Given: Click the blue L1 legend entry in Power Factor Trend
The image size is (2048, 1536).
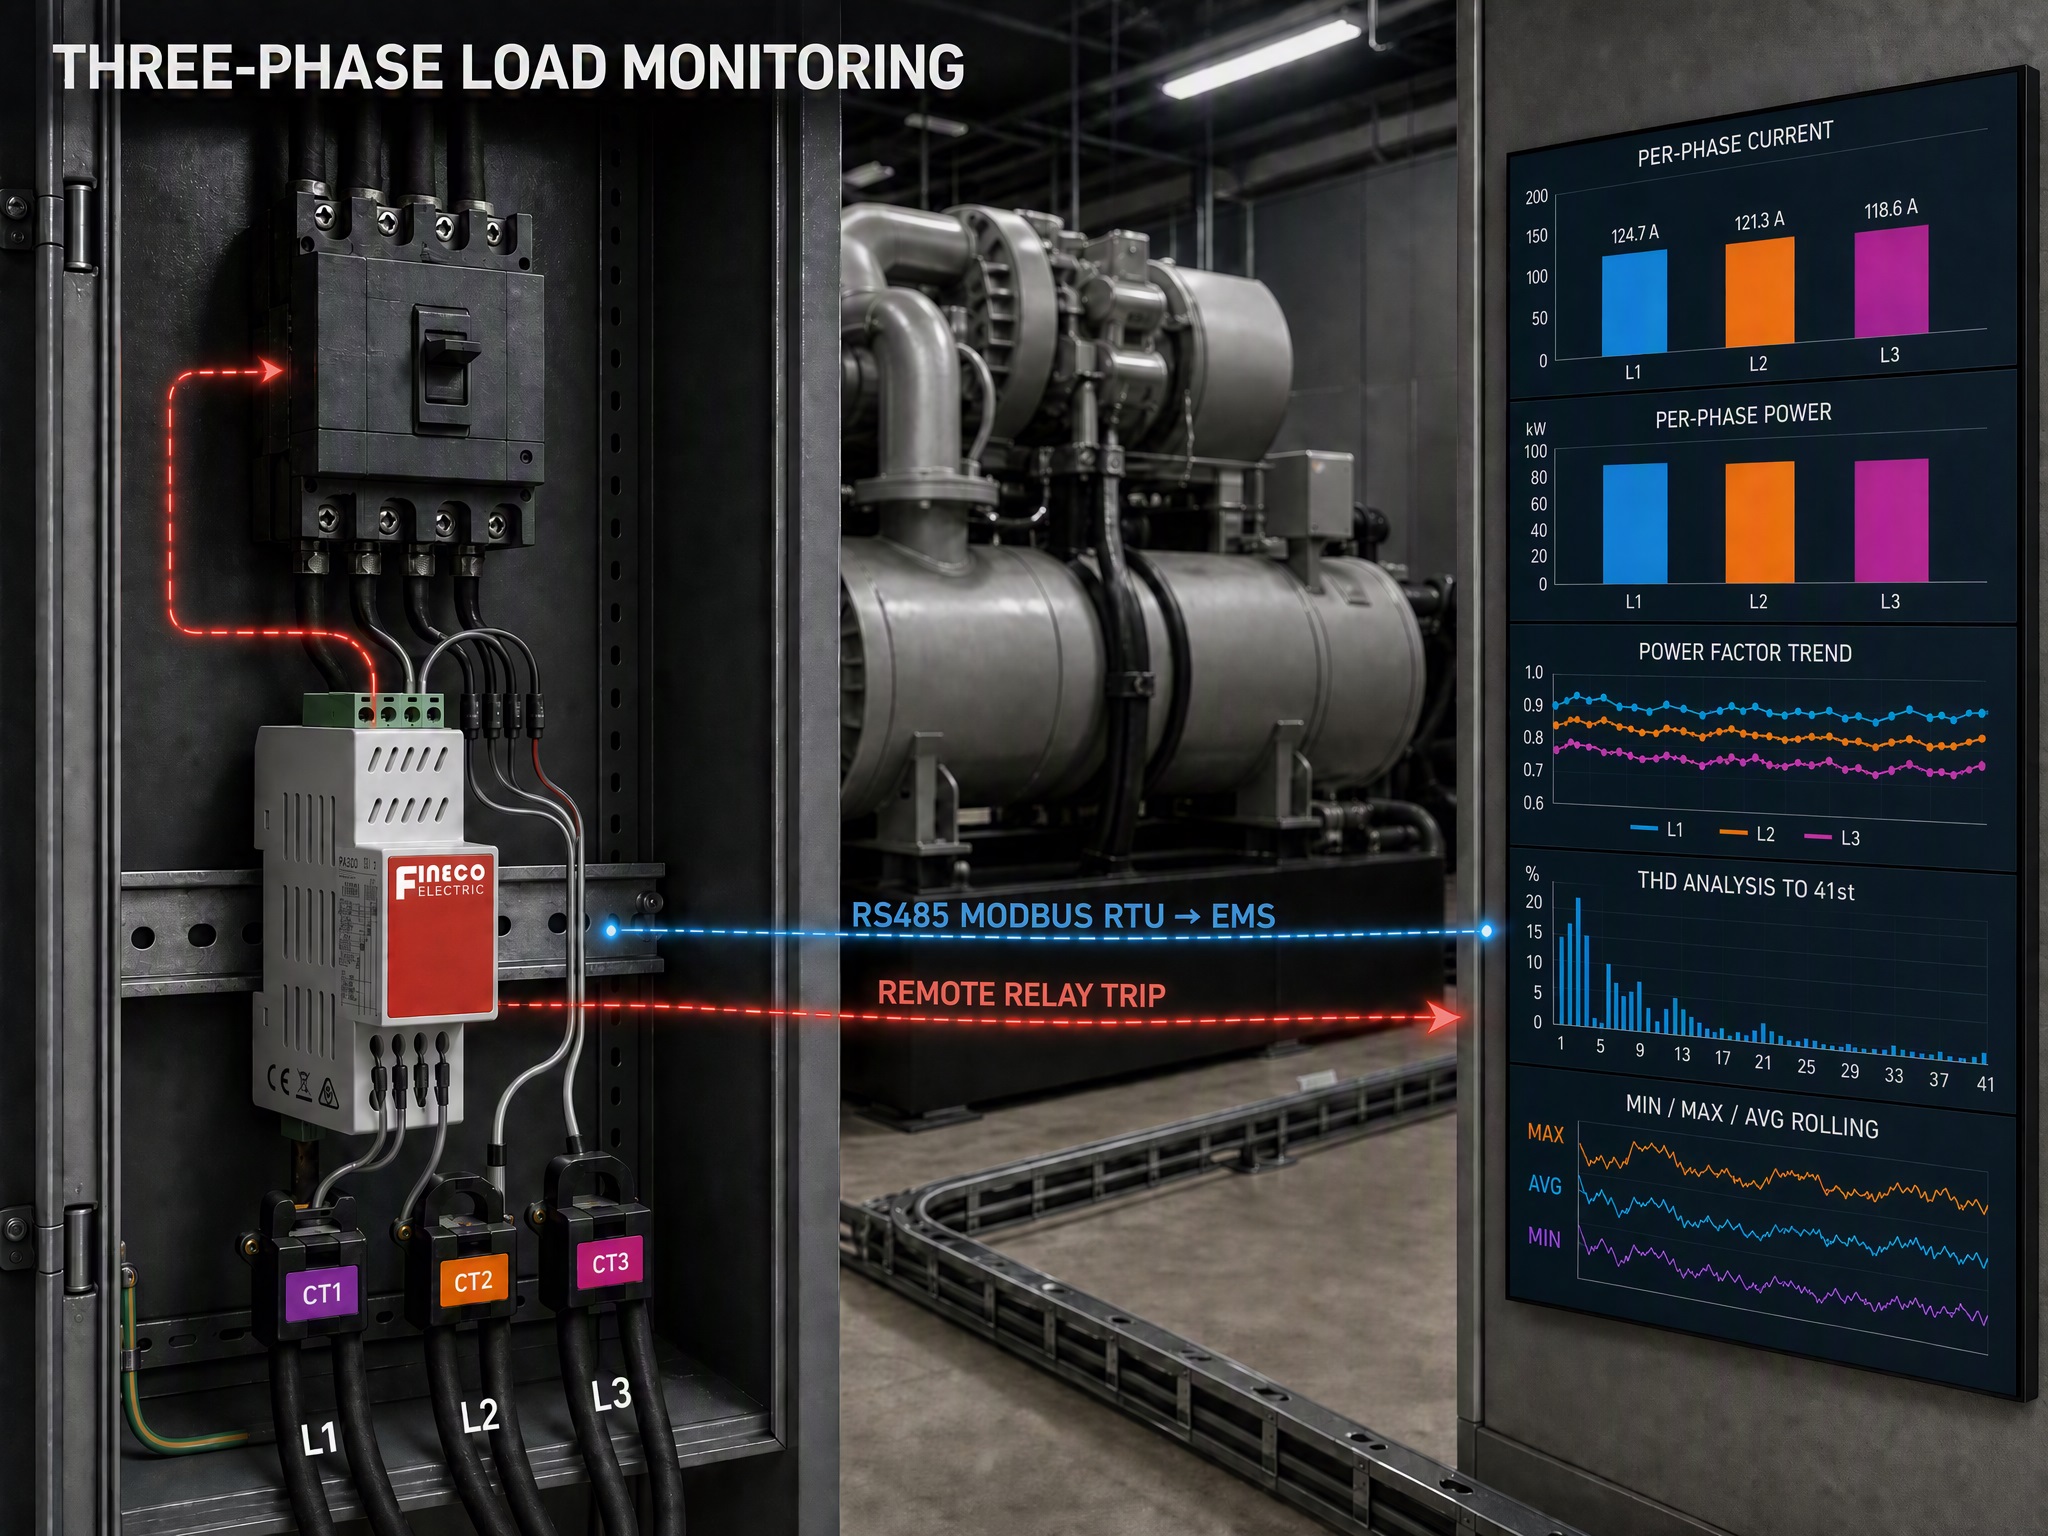Looking at the screenshot, I should coord(1657,830).
